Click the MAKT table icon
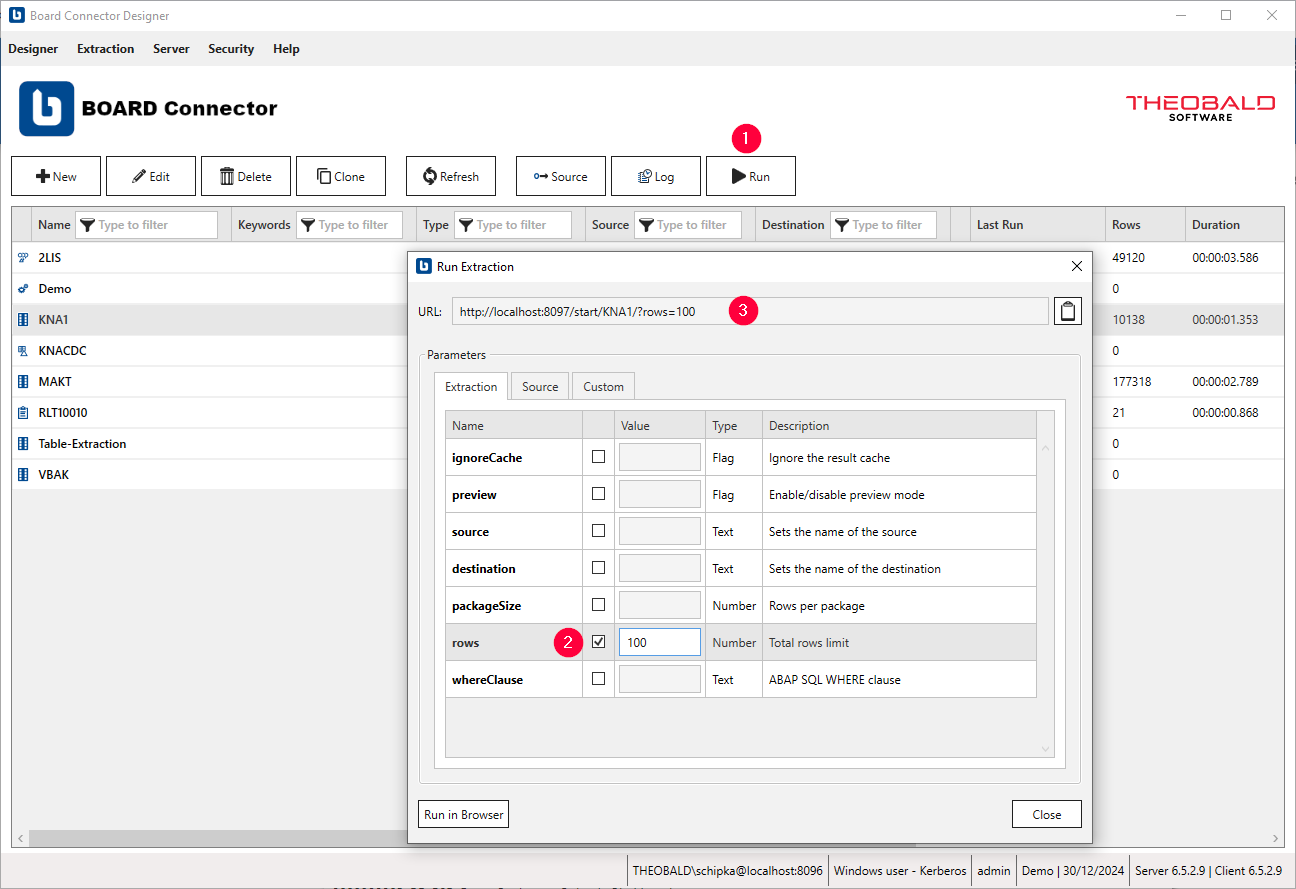Image resolution: width=1296 pixels, height=889 pixels. pyautogui.click(x=23, y=381)
